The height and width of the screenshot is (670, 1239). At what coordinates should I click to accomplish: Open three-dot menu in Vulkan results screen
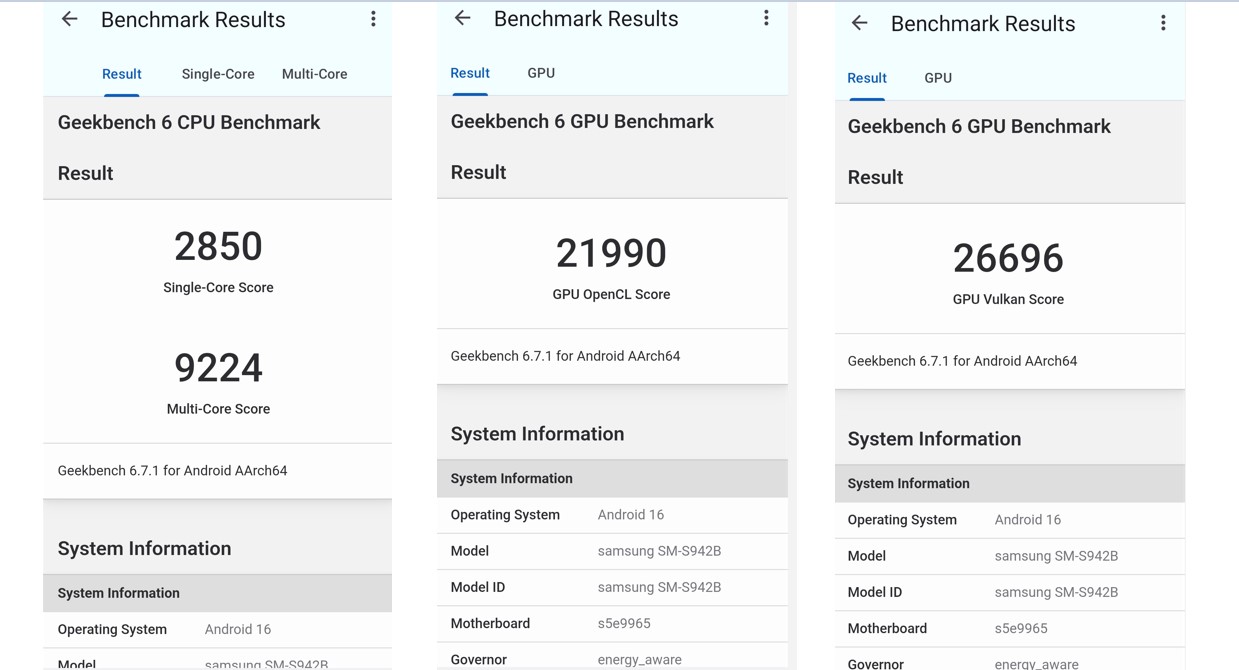pyautogui.click(x=1163, y=23)
